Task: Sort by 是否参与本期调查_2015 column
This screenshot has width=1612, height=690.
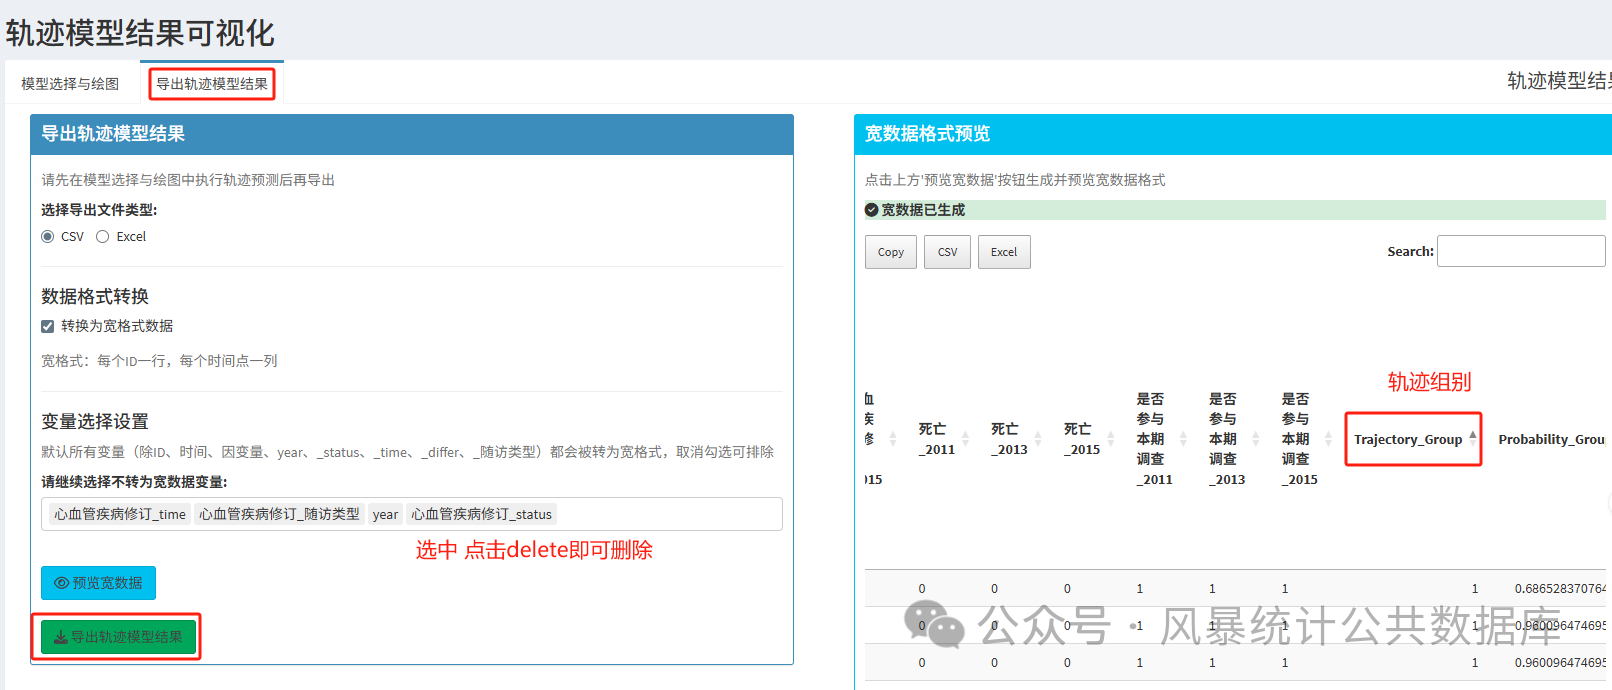Action: point(1301,439)
